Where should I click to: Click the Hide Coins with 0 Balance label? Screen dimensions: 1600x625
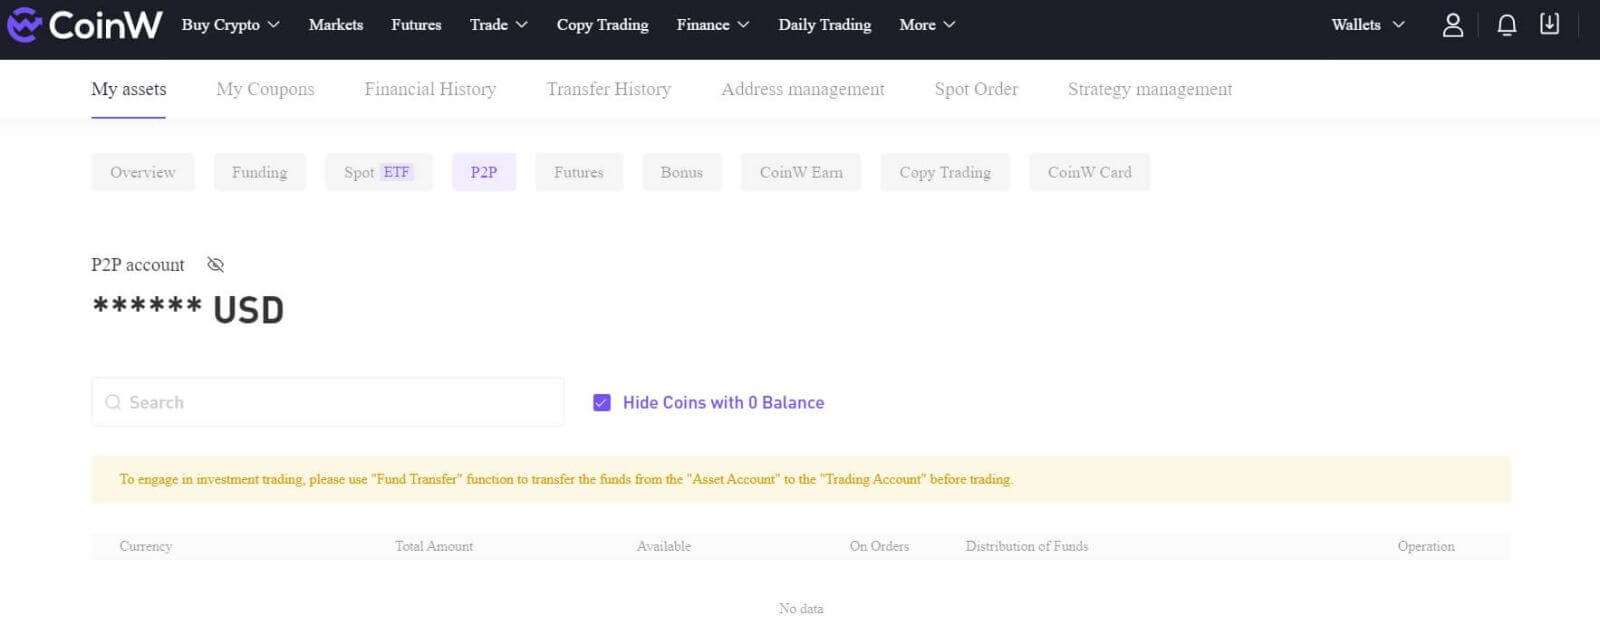(x=724, y=403)
